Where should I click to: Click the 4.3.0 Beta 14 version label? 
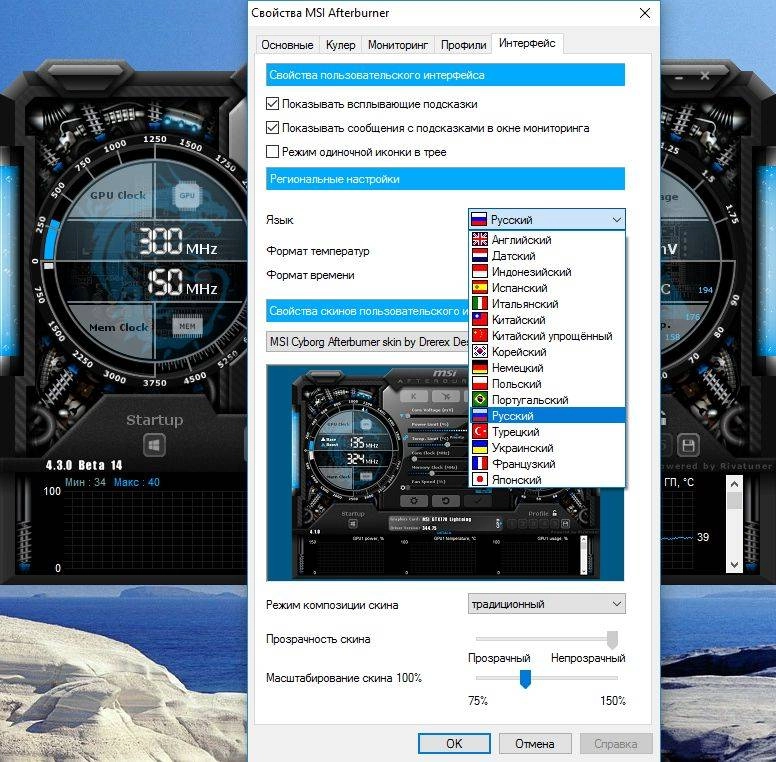(84, 465)
